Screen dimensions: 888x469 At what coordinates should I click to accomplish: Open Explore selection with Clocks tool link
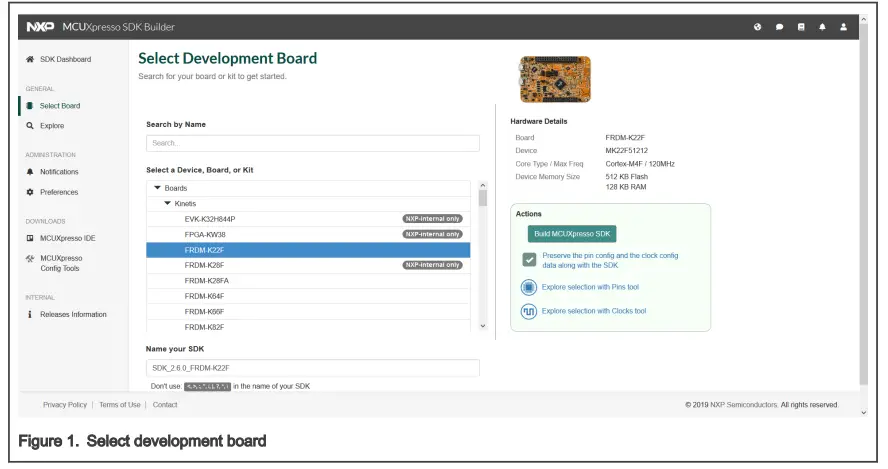pos(594,311)
